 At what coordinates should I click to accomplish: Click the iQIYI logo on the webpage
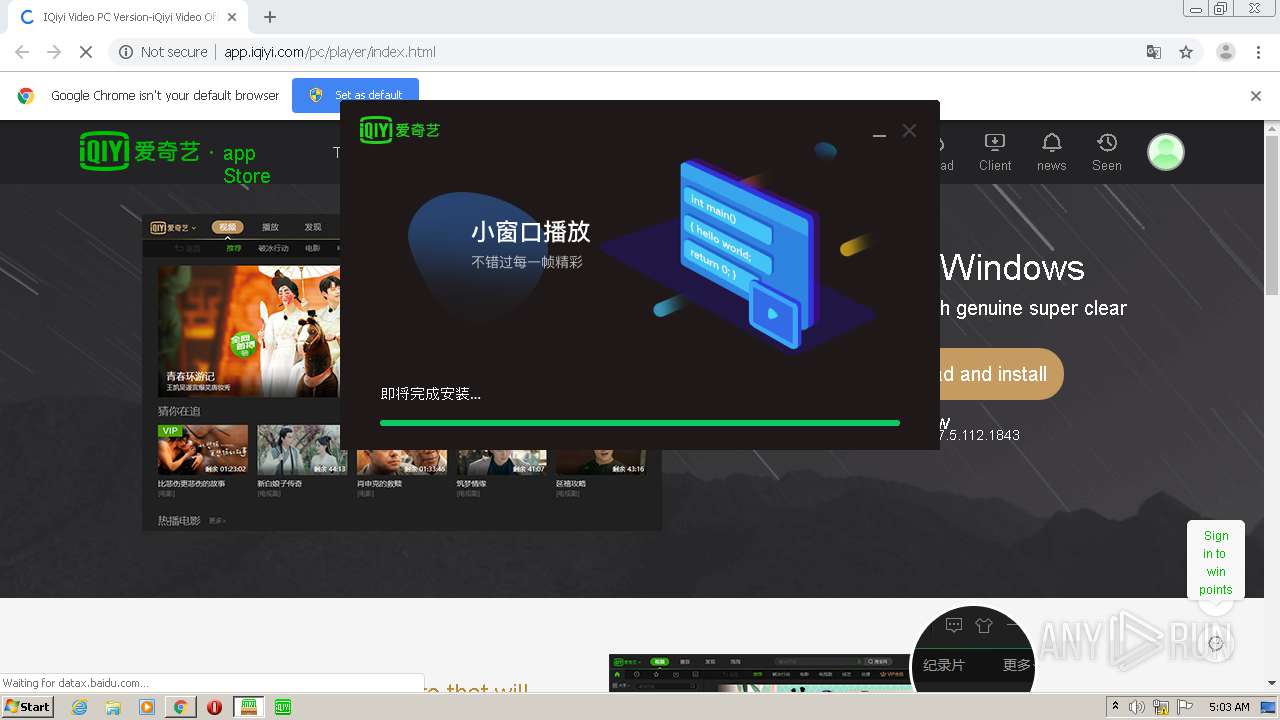click(141, 151)
